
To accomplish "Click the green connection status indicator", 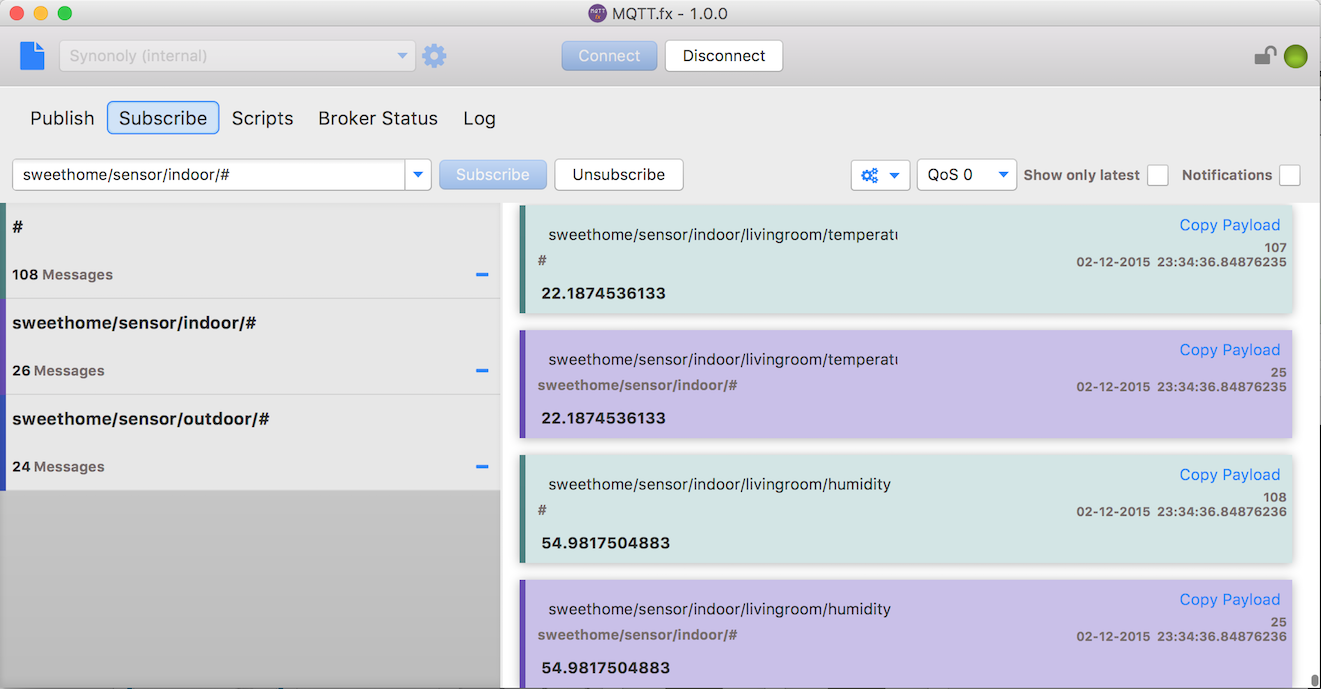I will (1295, 57).
